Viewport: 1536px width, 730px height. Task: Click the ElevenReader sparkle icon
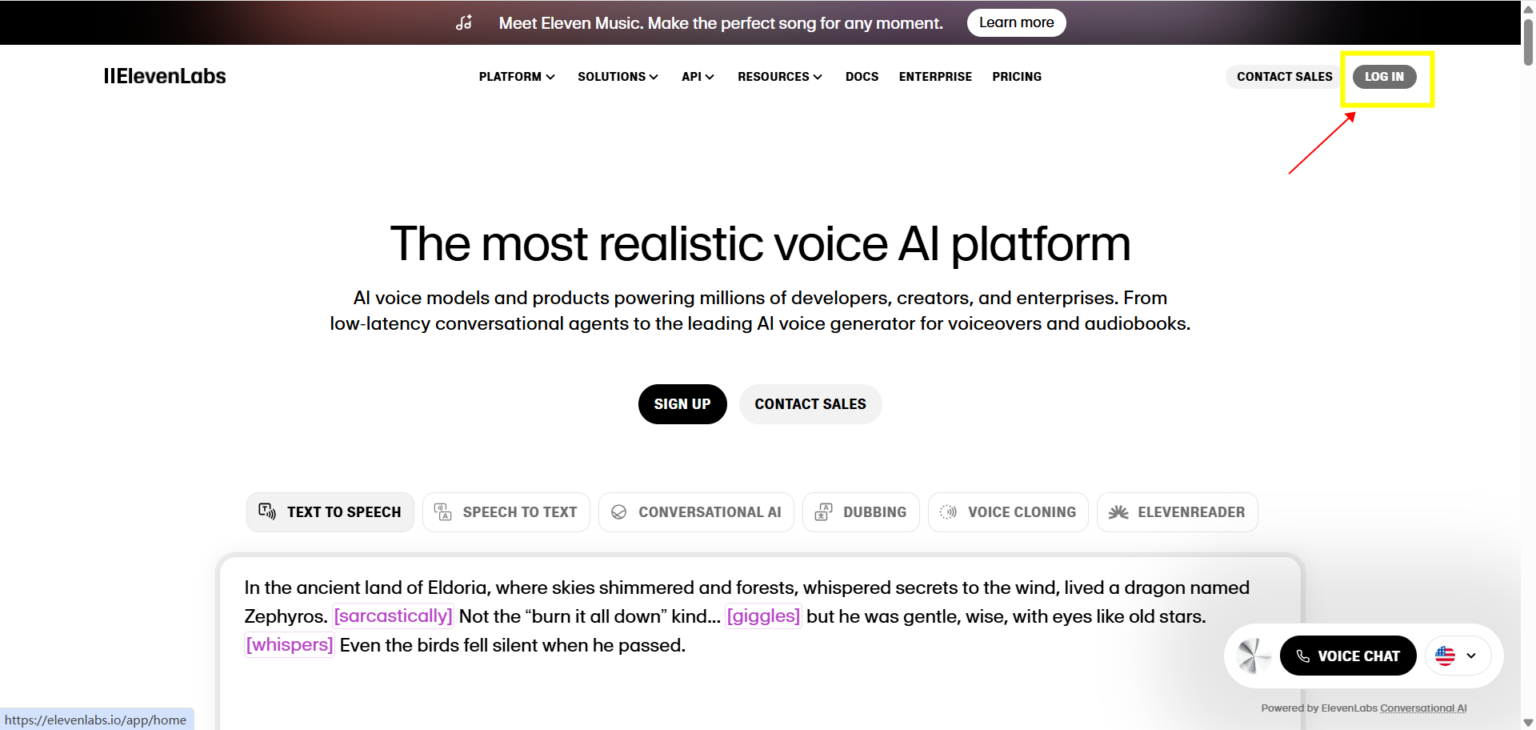point(1117,511)
